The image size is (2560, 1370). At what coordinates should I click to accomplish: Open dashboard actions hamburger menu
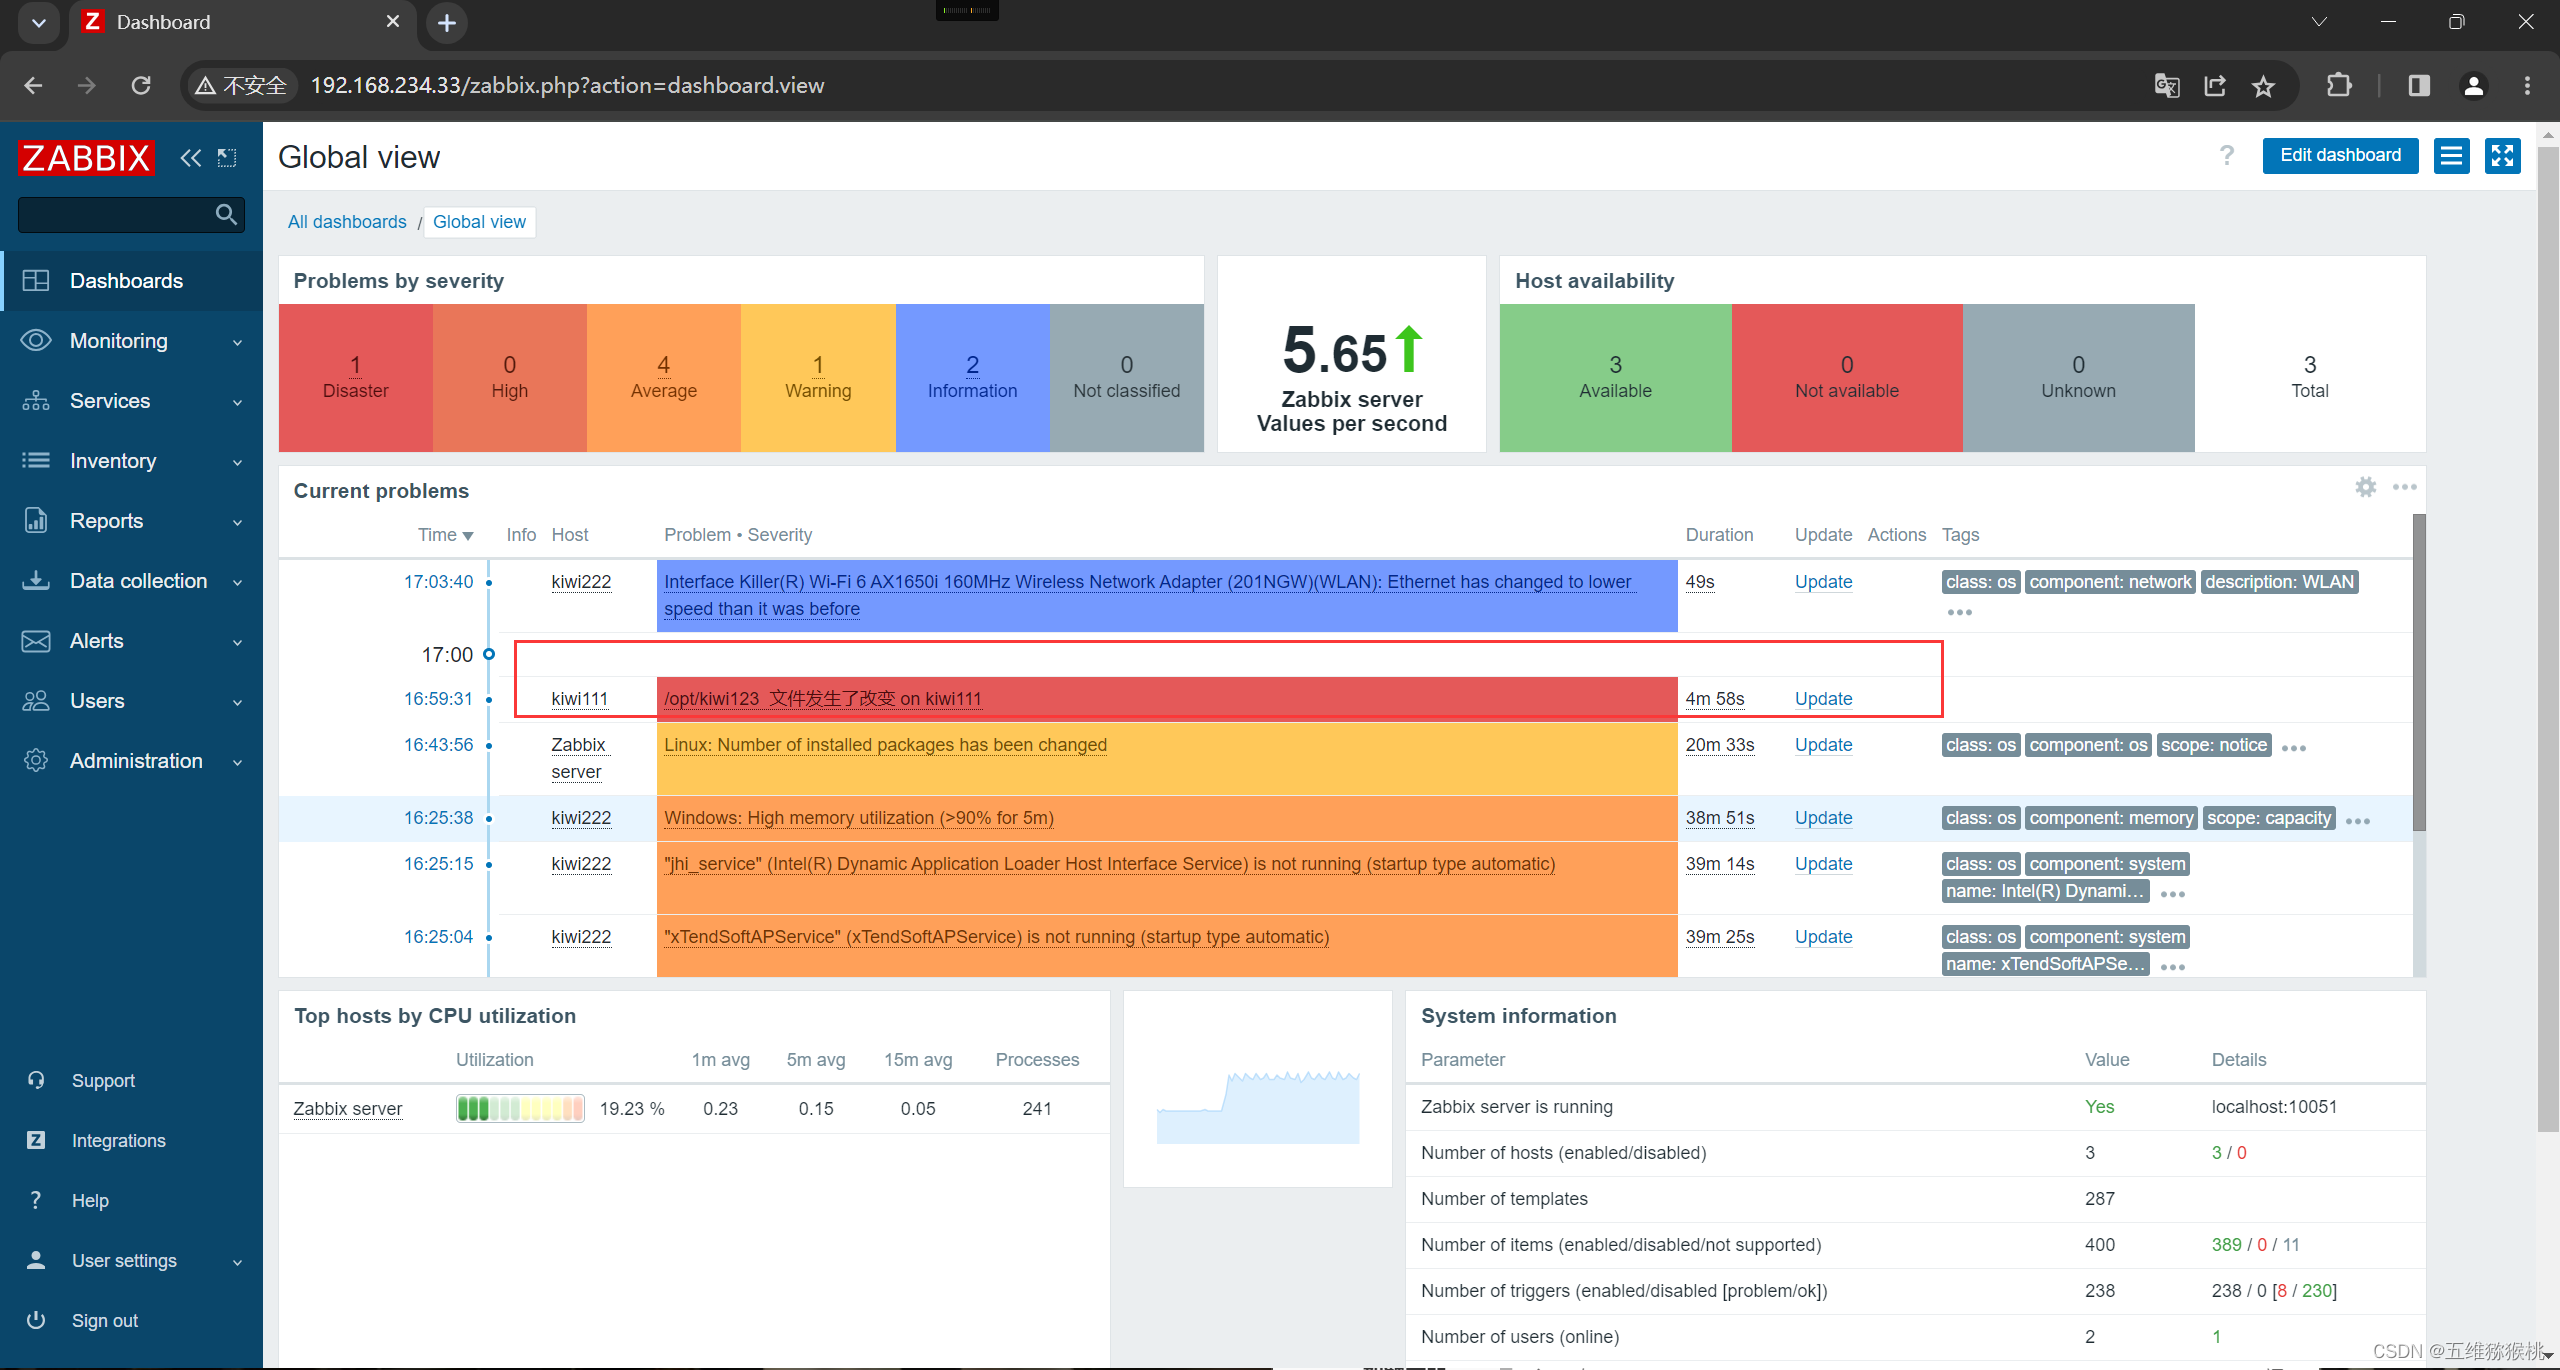coord(2451,155)
